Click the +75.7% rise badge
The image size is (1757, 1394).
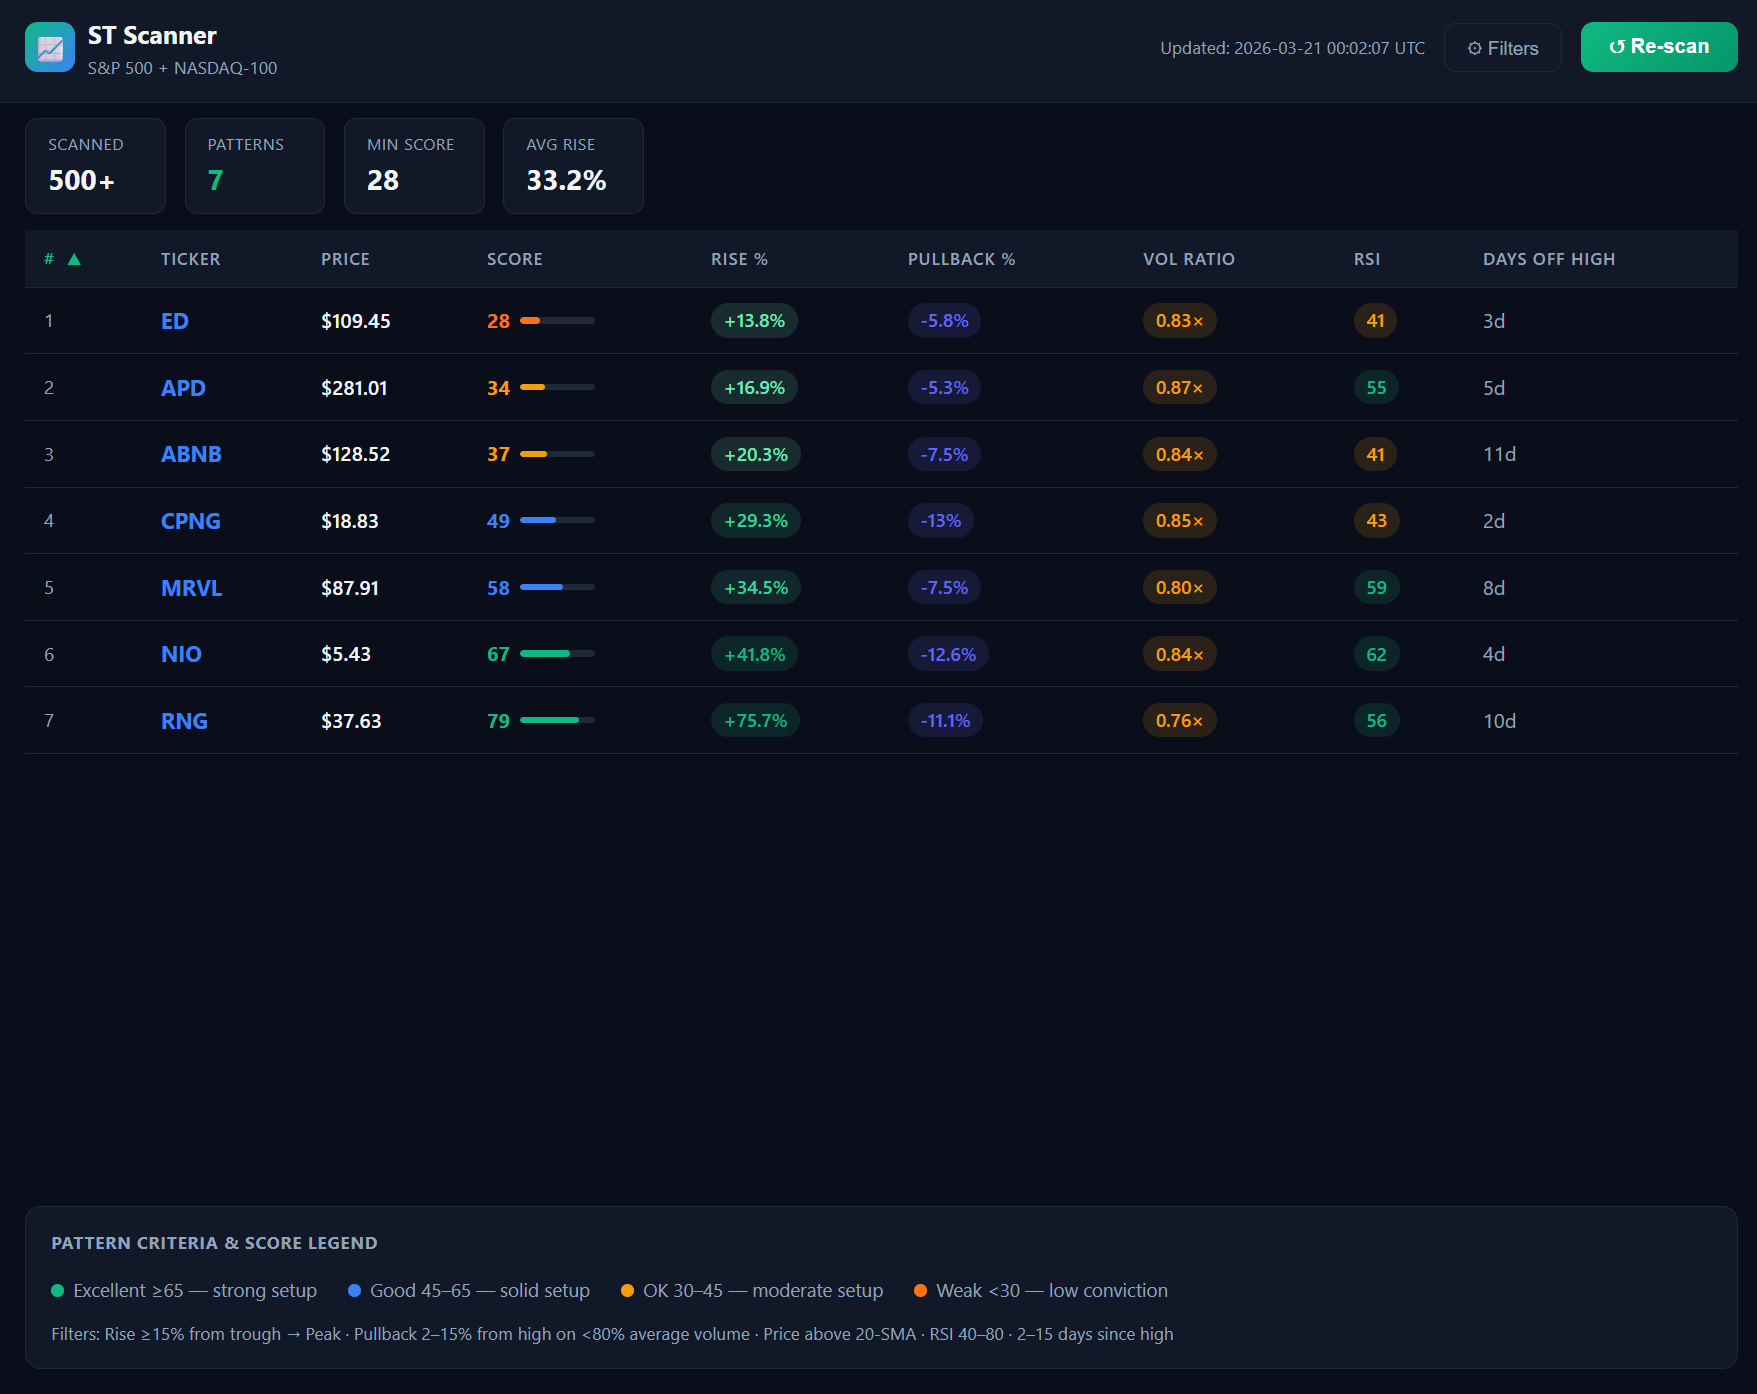point(755,721)
